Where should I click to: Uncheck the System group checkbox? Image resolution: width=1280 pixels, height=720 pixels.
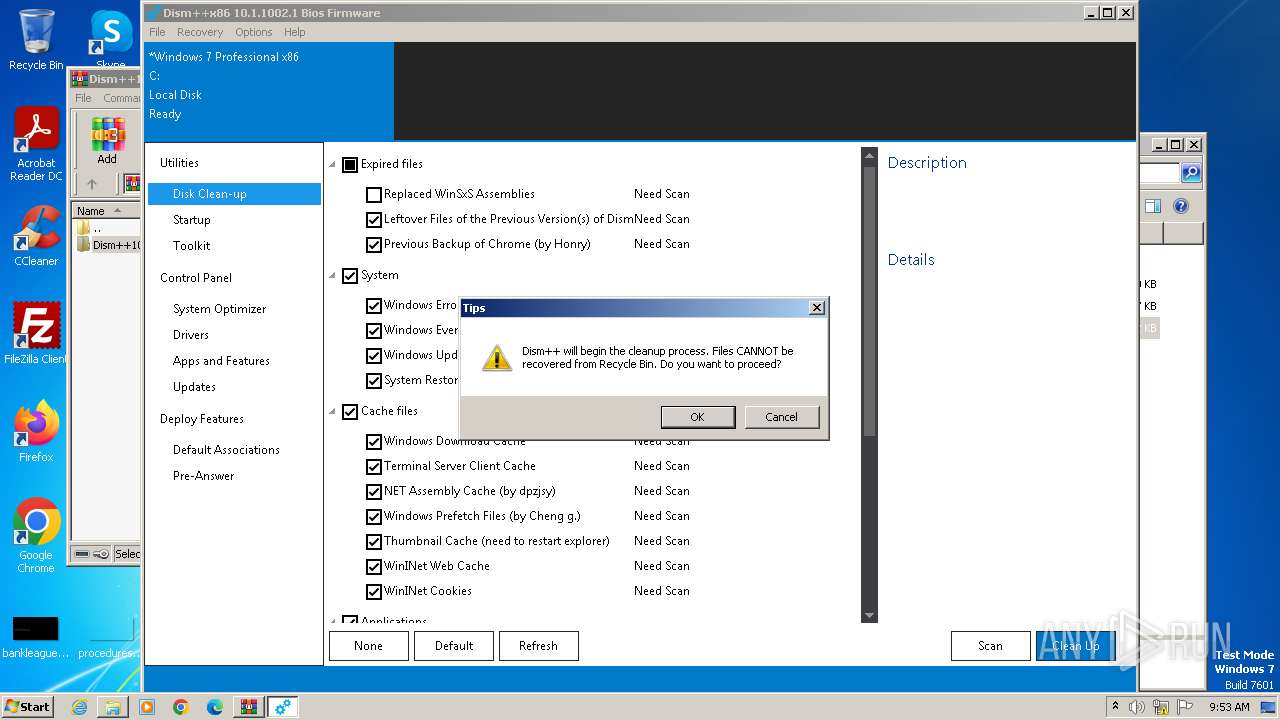pyautogui.click(x=350, y=276)
